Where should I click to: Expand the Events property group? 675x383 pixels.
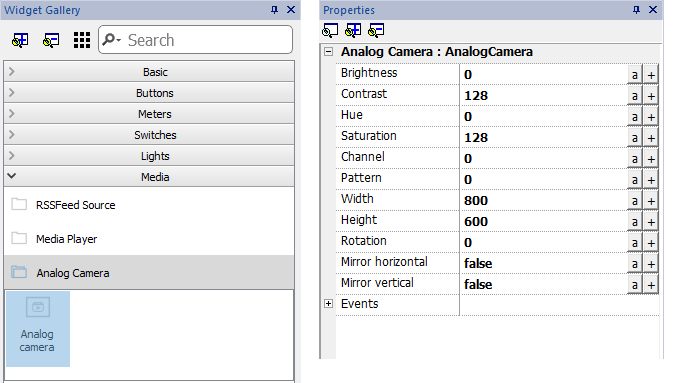[x=328, y=304]
